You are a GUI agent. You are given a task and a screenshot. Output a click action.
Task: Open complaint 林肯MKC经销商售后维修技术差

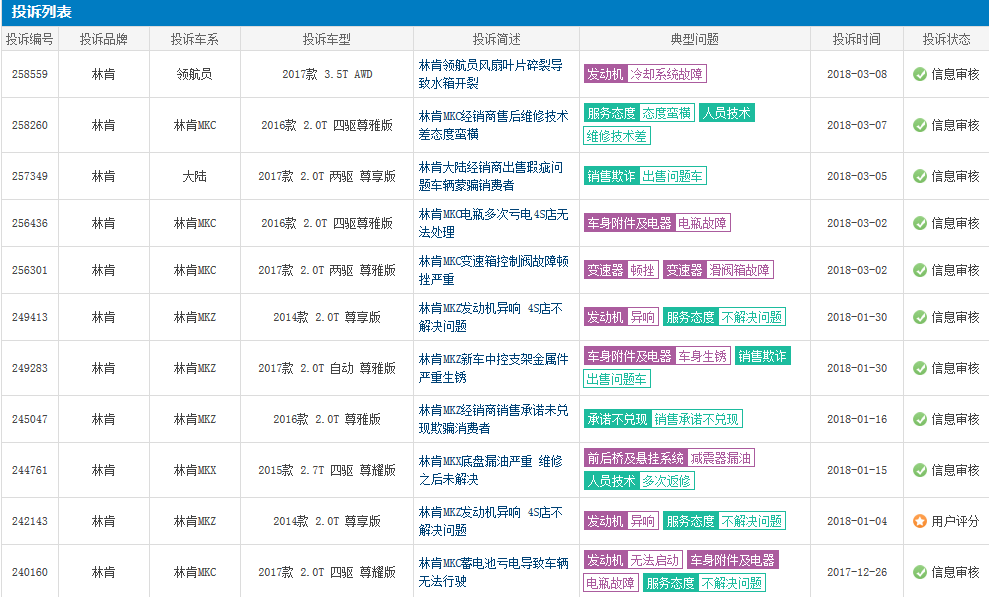coord(493,125)
